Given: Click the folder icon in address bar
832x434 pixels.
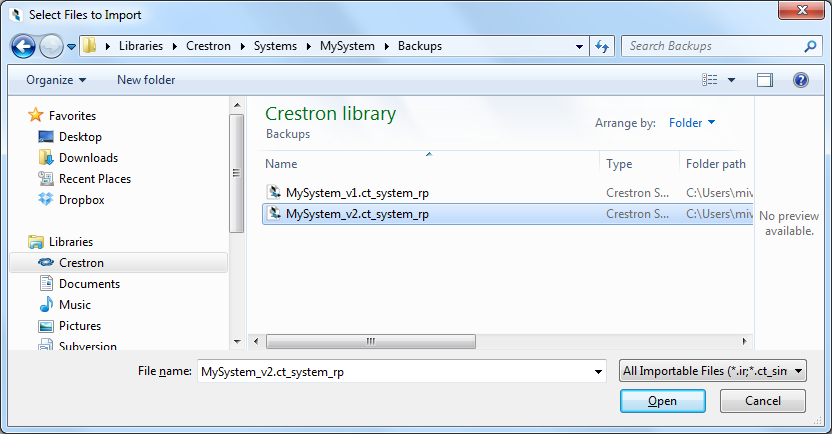Looking at the screenshot, I should click(x=90, y=46).
